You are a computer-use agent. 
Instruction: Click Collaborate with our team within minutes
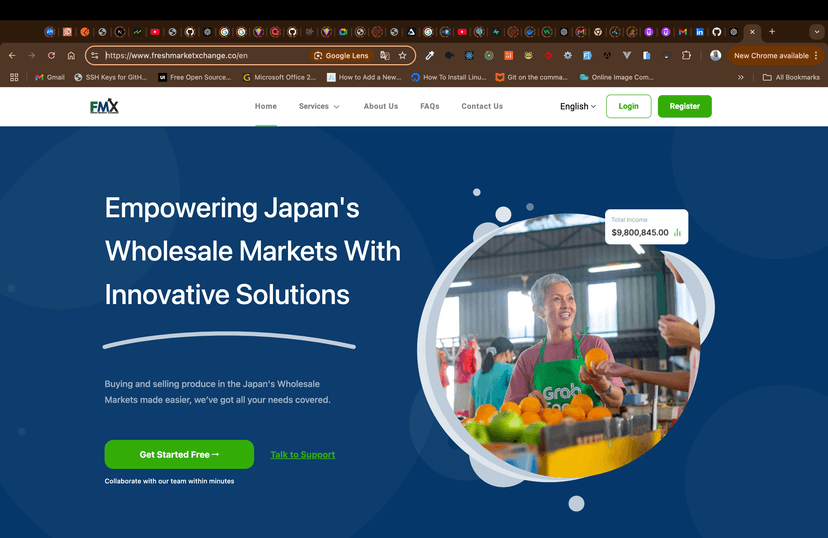(x=169, y=481)
